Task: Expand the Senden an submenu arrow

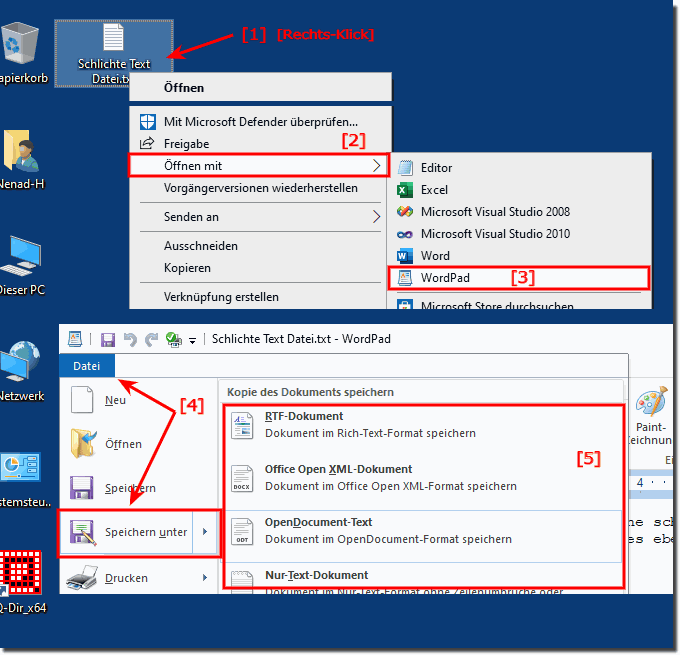Action: coord(376,216)
